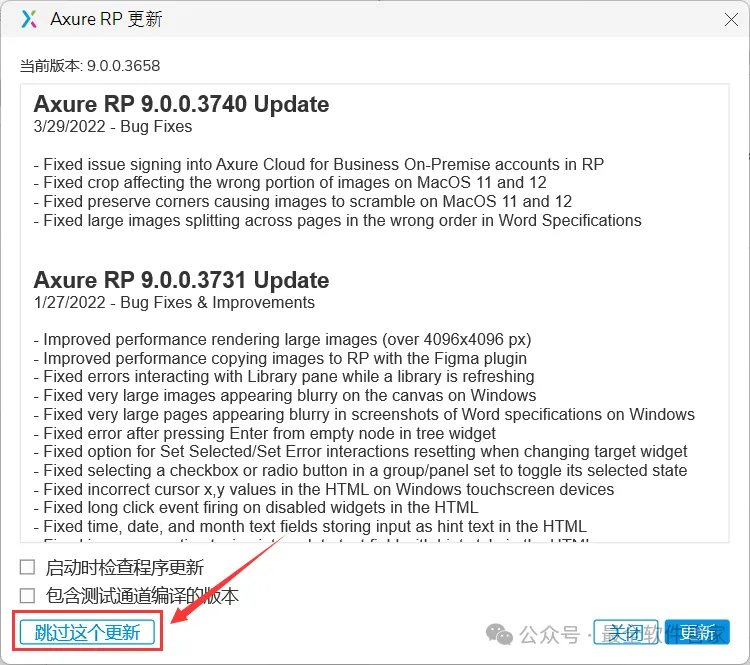This screenshot has height=665, width=750.
Task: Tick the 包含测试通道编译的版本 checkbox
Action: pos(27,596)
